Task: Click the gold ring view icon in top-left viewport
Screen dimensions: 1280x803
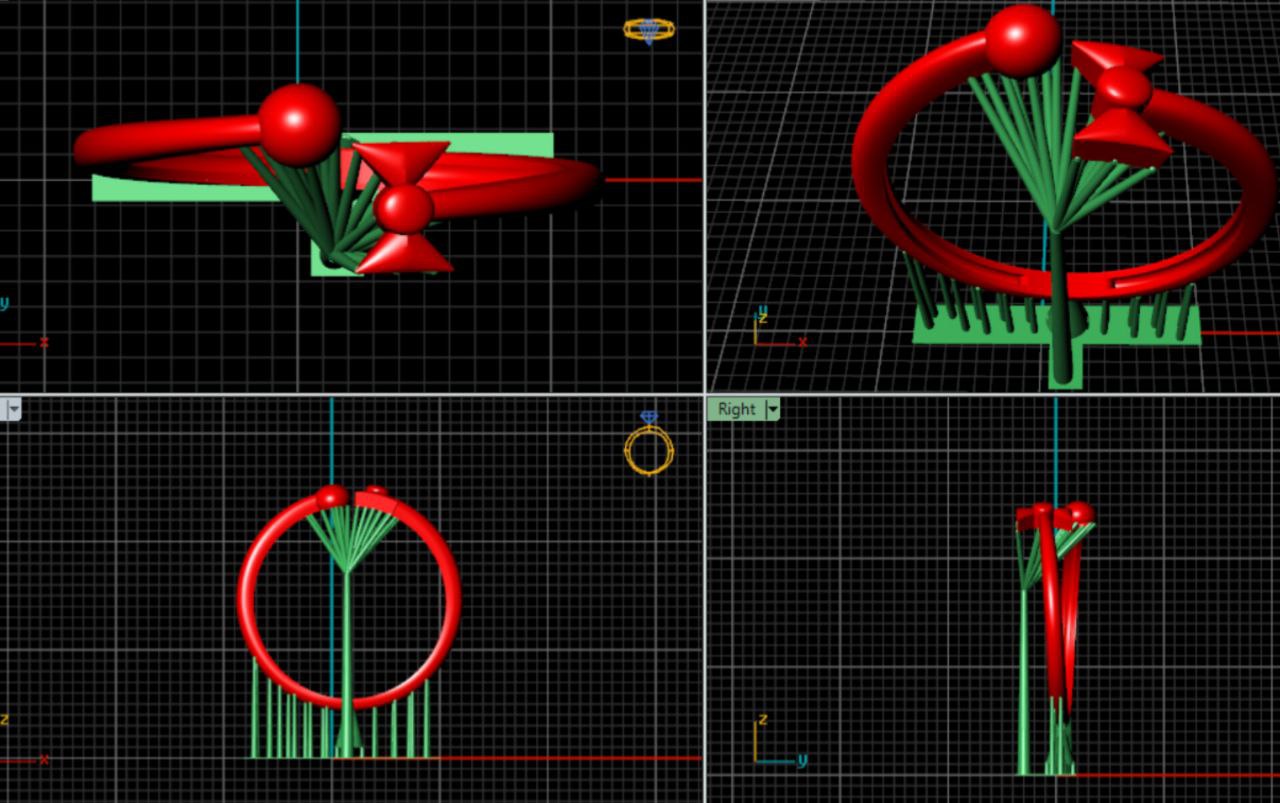Action: (x=649, y=30)
